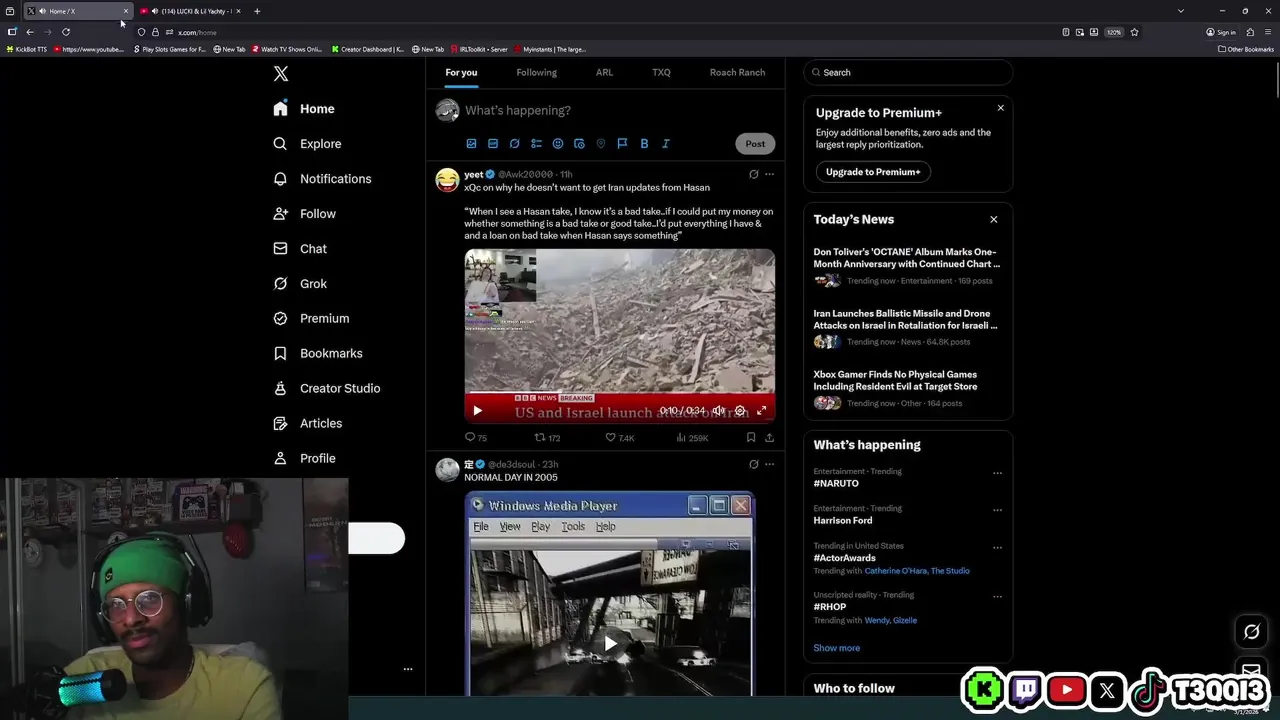This screenshot has height=720, width=1280.
Task: Open Grok from the sidebar
Action: (x=301, y=284)
